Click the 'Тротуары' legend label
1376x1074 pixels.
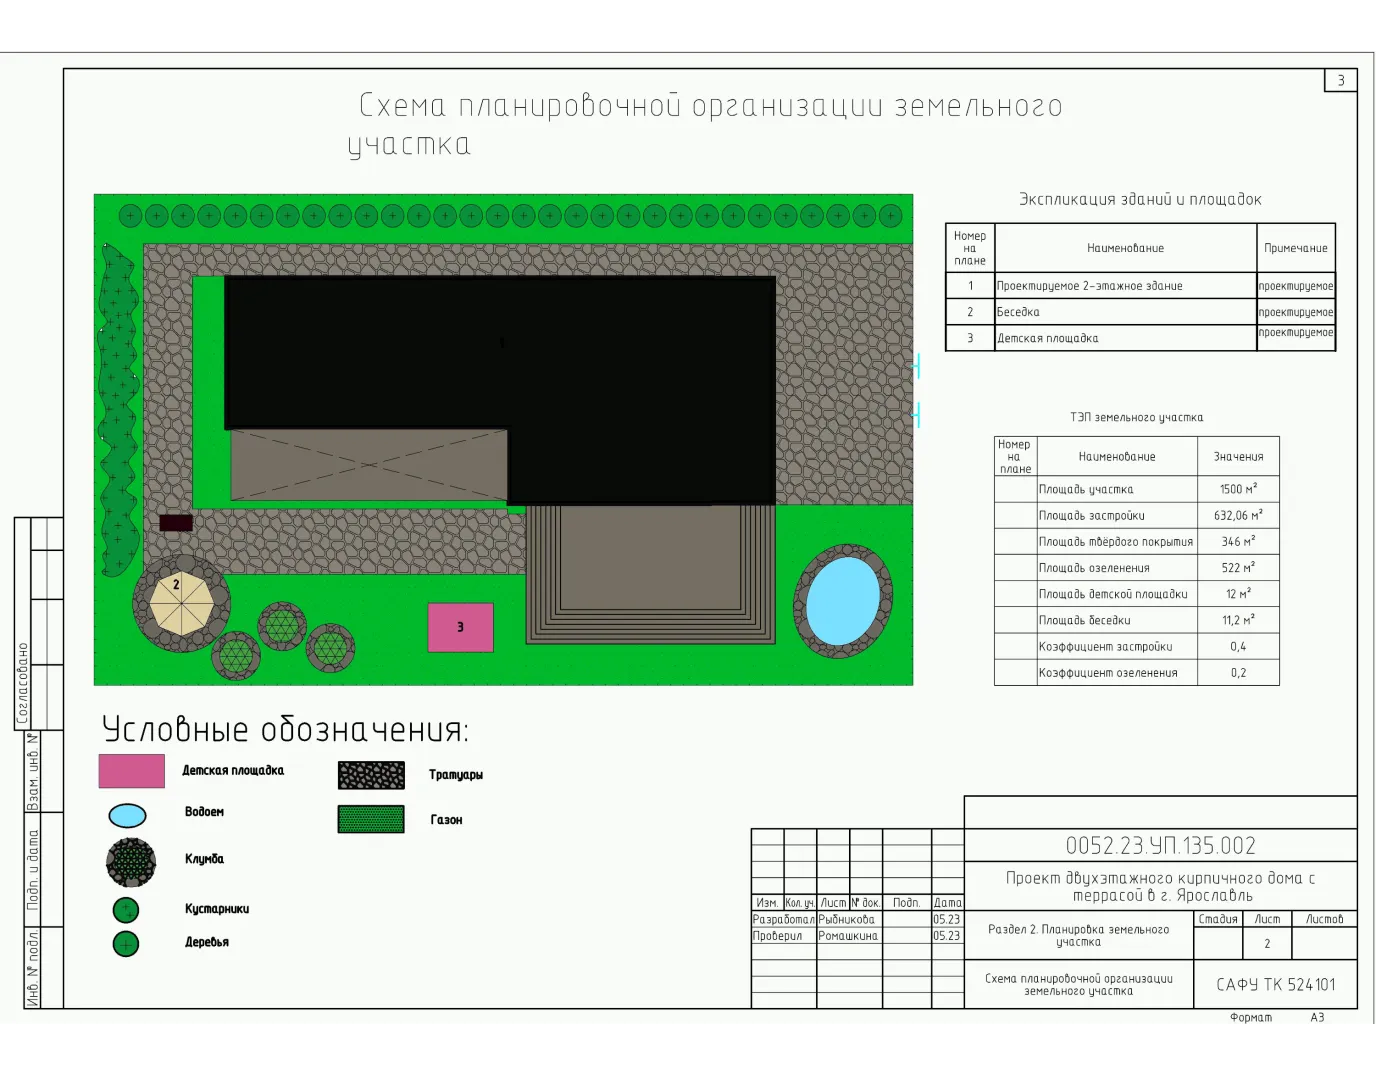456,775
